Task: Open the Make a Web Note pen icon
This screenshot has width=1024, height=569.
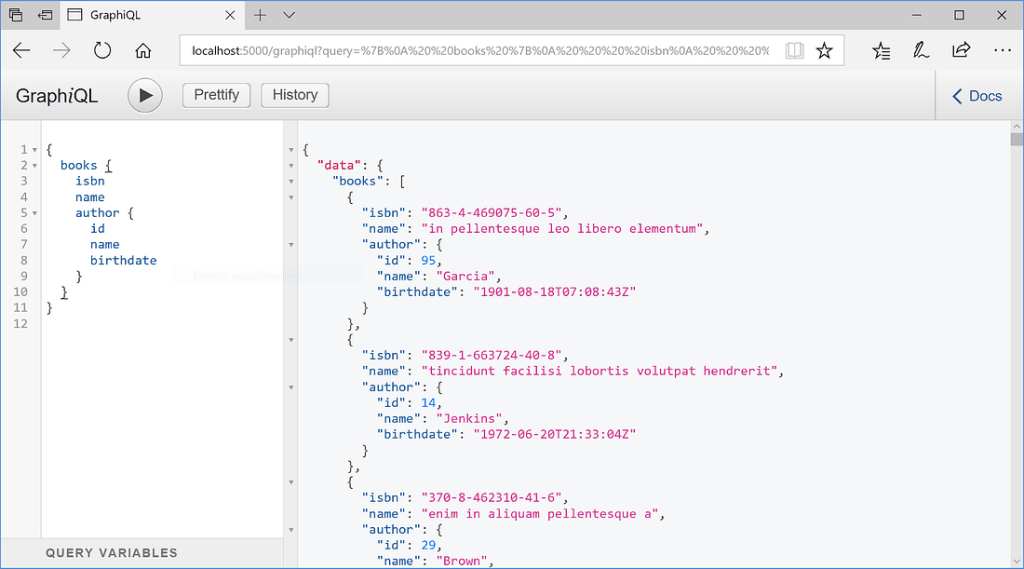Action: (921, 51)
